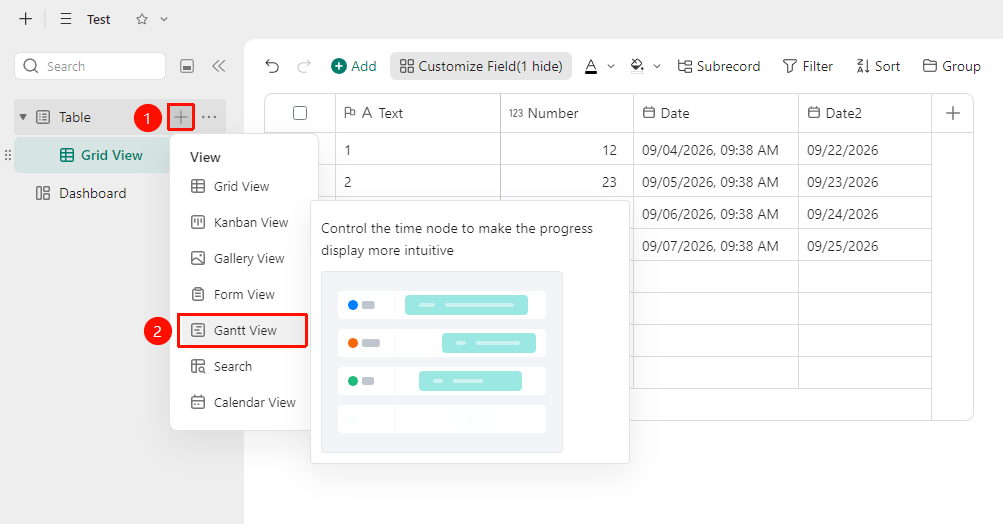The image size is (1003, 524).
Task: Select Gantt View from the View menu
Action: pos(242,330)
